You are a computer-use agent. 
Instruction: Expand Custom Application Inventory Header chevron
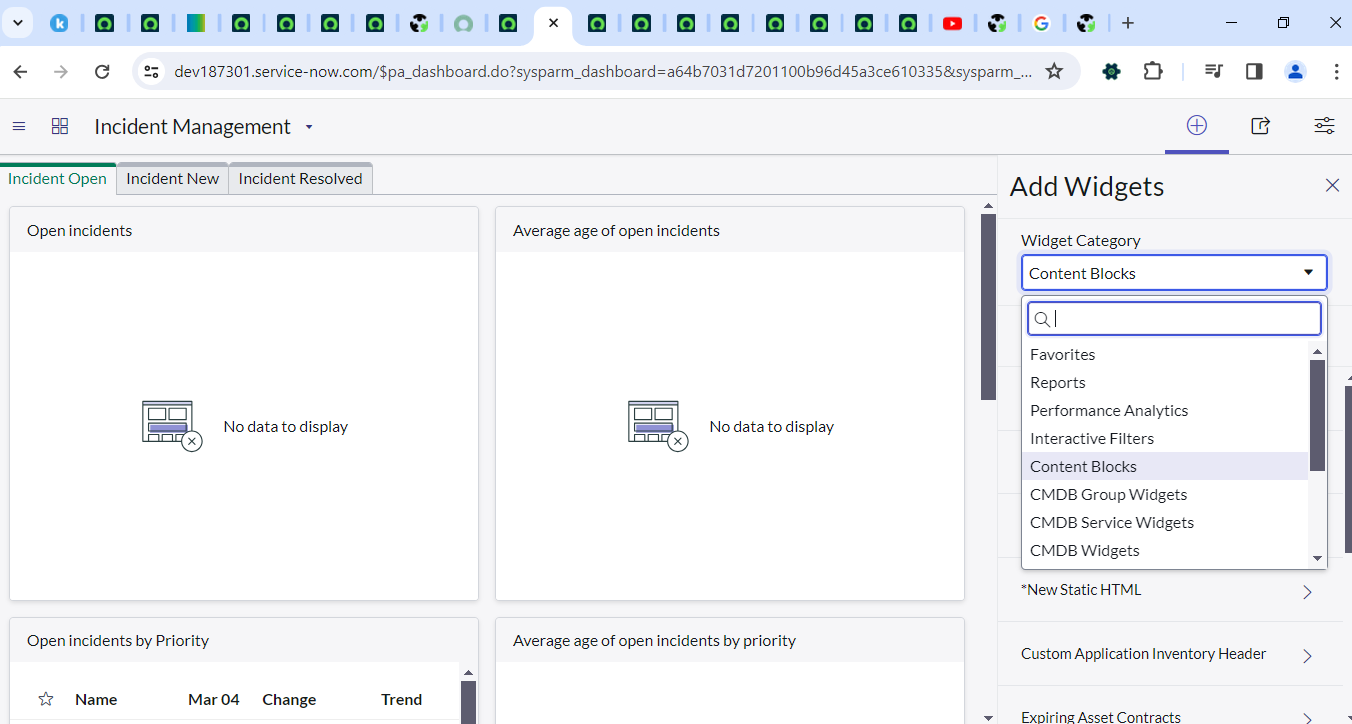tap(1307, 656)
